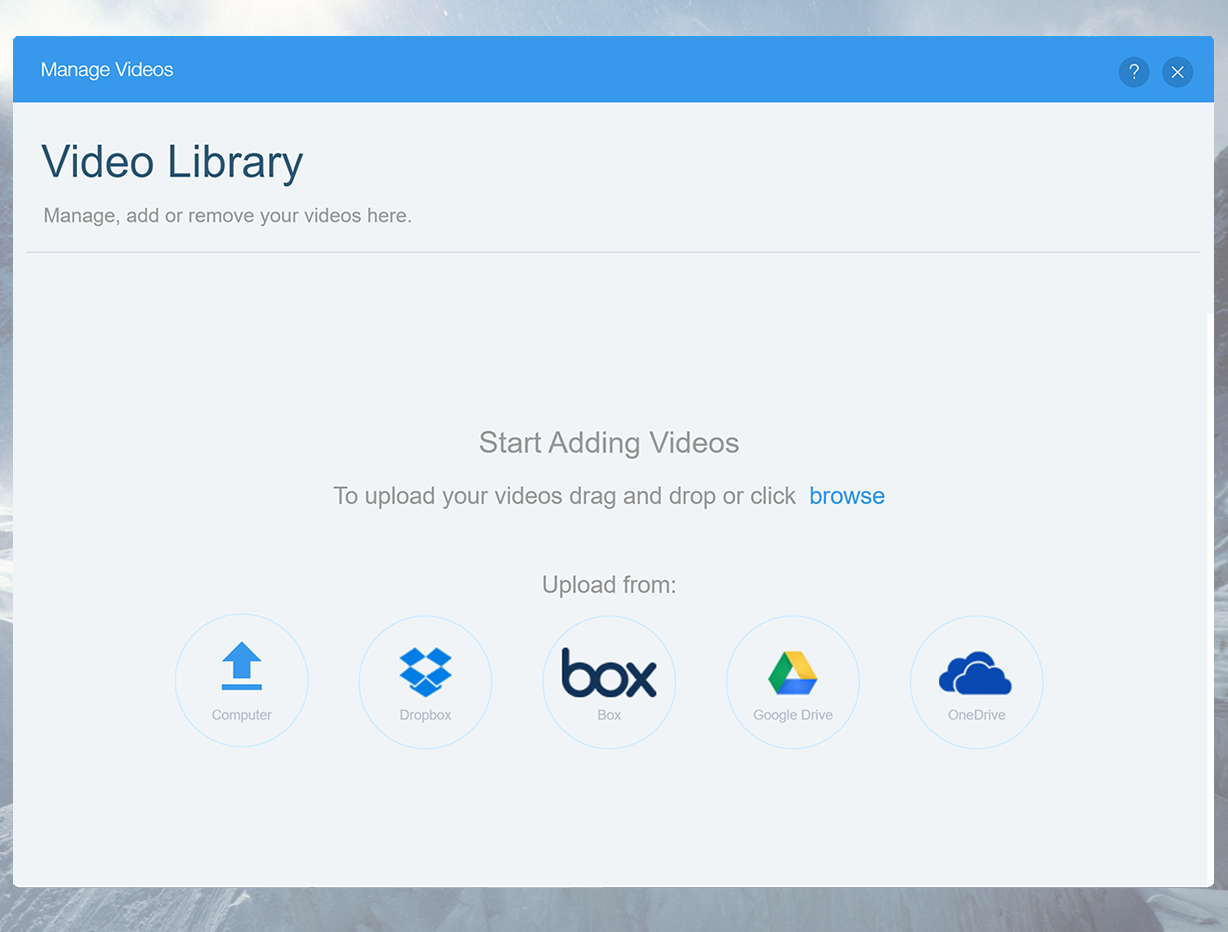The height and width of the screenshot is (932, 1228).
Task: Pick OneDrive as upload source
Action: tap(976, 681)
